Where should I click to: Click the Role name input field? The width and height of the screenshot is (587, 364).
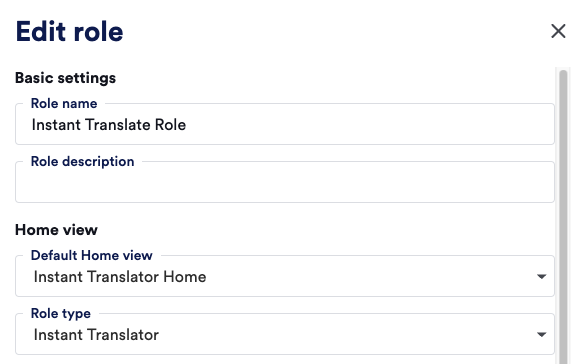point(285,124)
